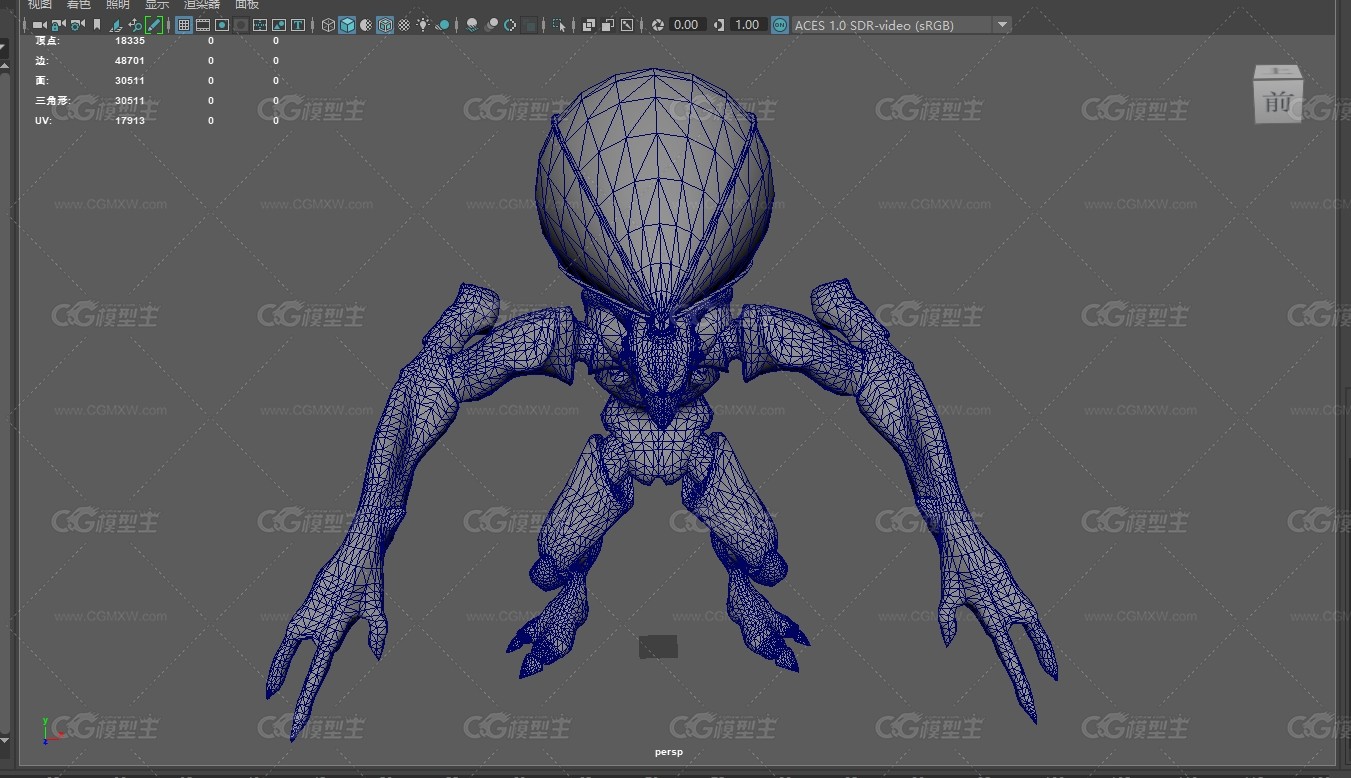Image resolution: width=1351 pixels, height=778 pixels.
Task: Edit the gamma value field 1.00
Action: pyautogui.click(x=748, y=25)
